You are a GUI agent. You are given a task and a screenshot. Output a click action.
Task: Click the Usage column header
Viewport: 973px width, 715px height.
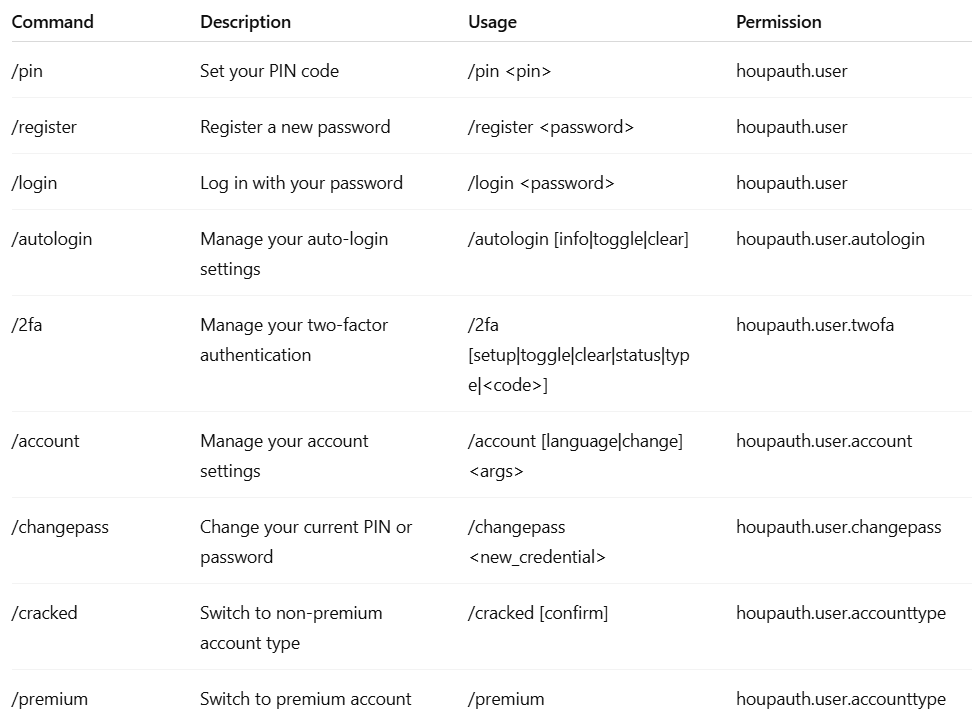pos(492,21)
